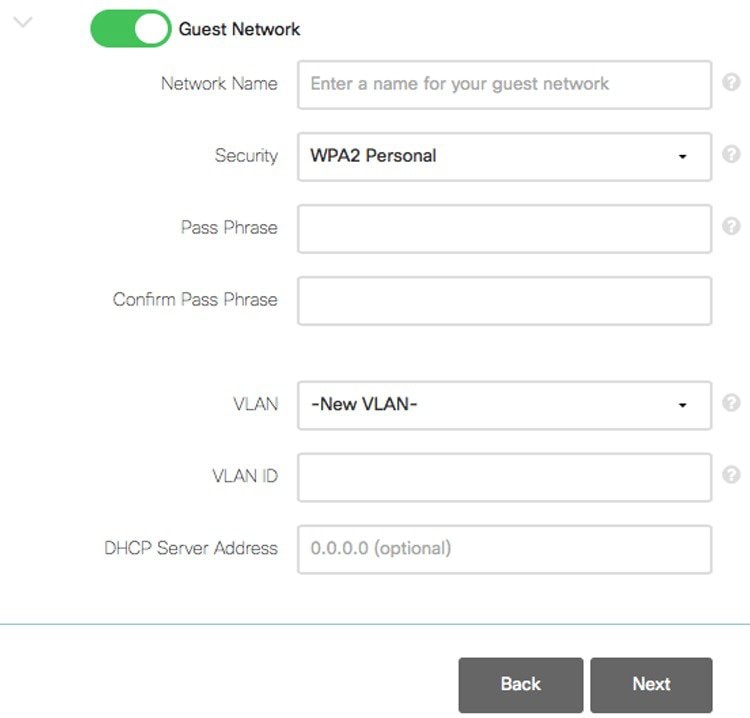Select the Confirm Pass Phrase field

pos(504,300)
